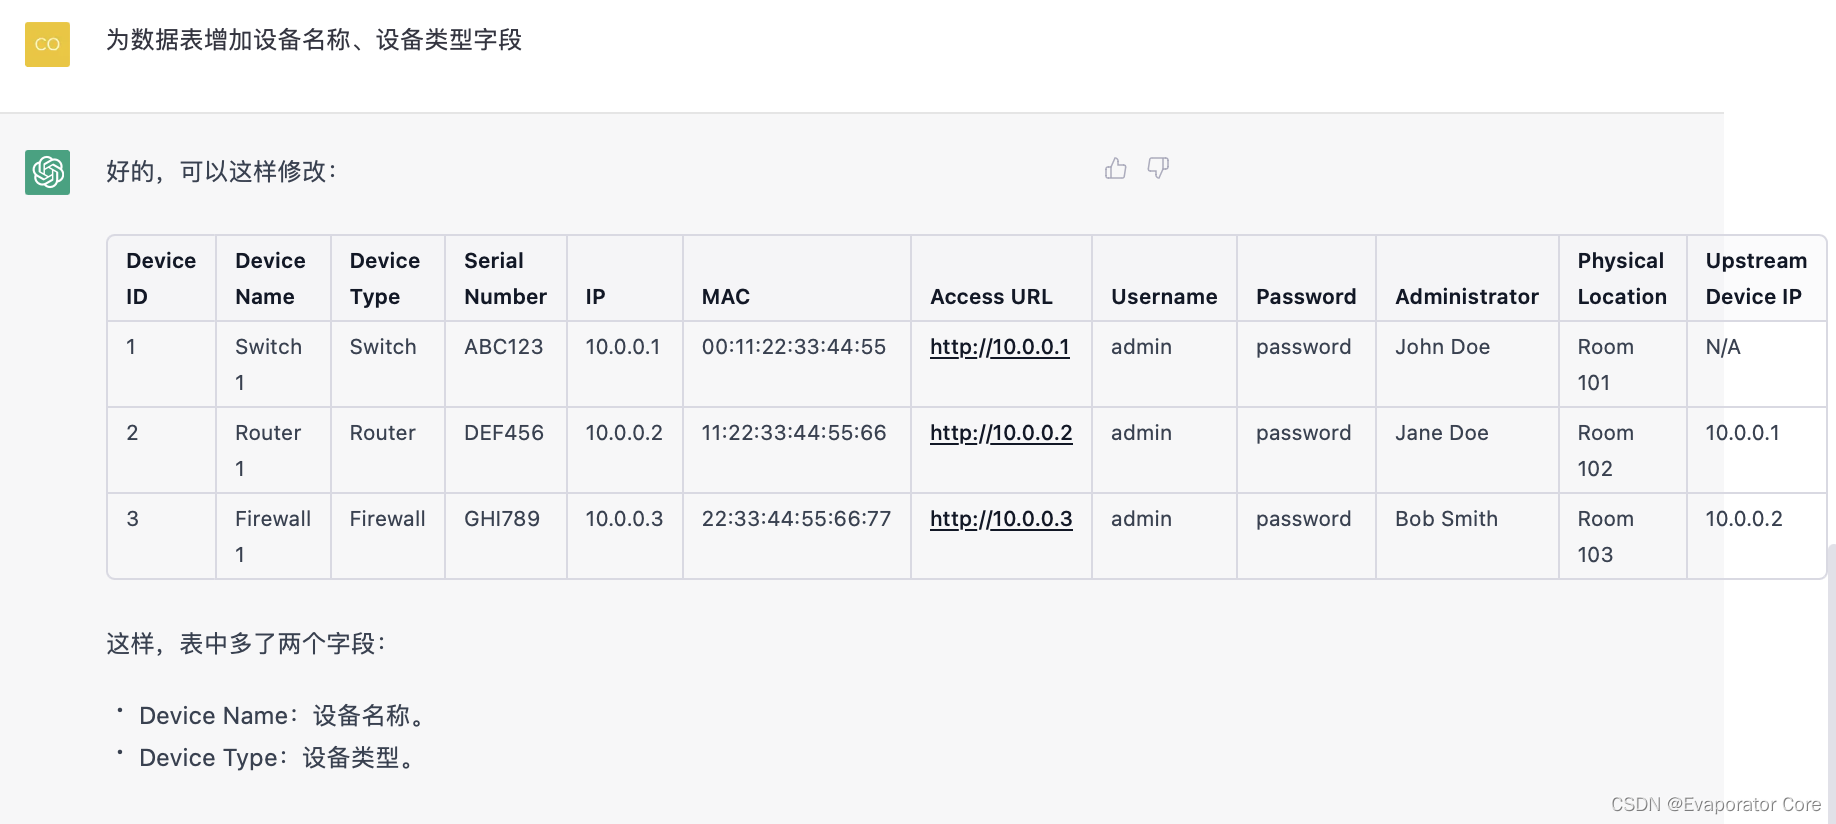Click the yellow CO user avatar
Image resolution: width=1836 pixels, height=824 pixels.
click(x=47, y=44)
